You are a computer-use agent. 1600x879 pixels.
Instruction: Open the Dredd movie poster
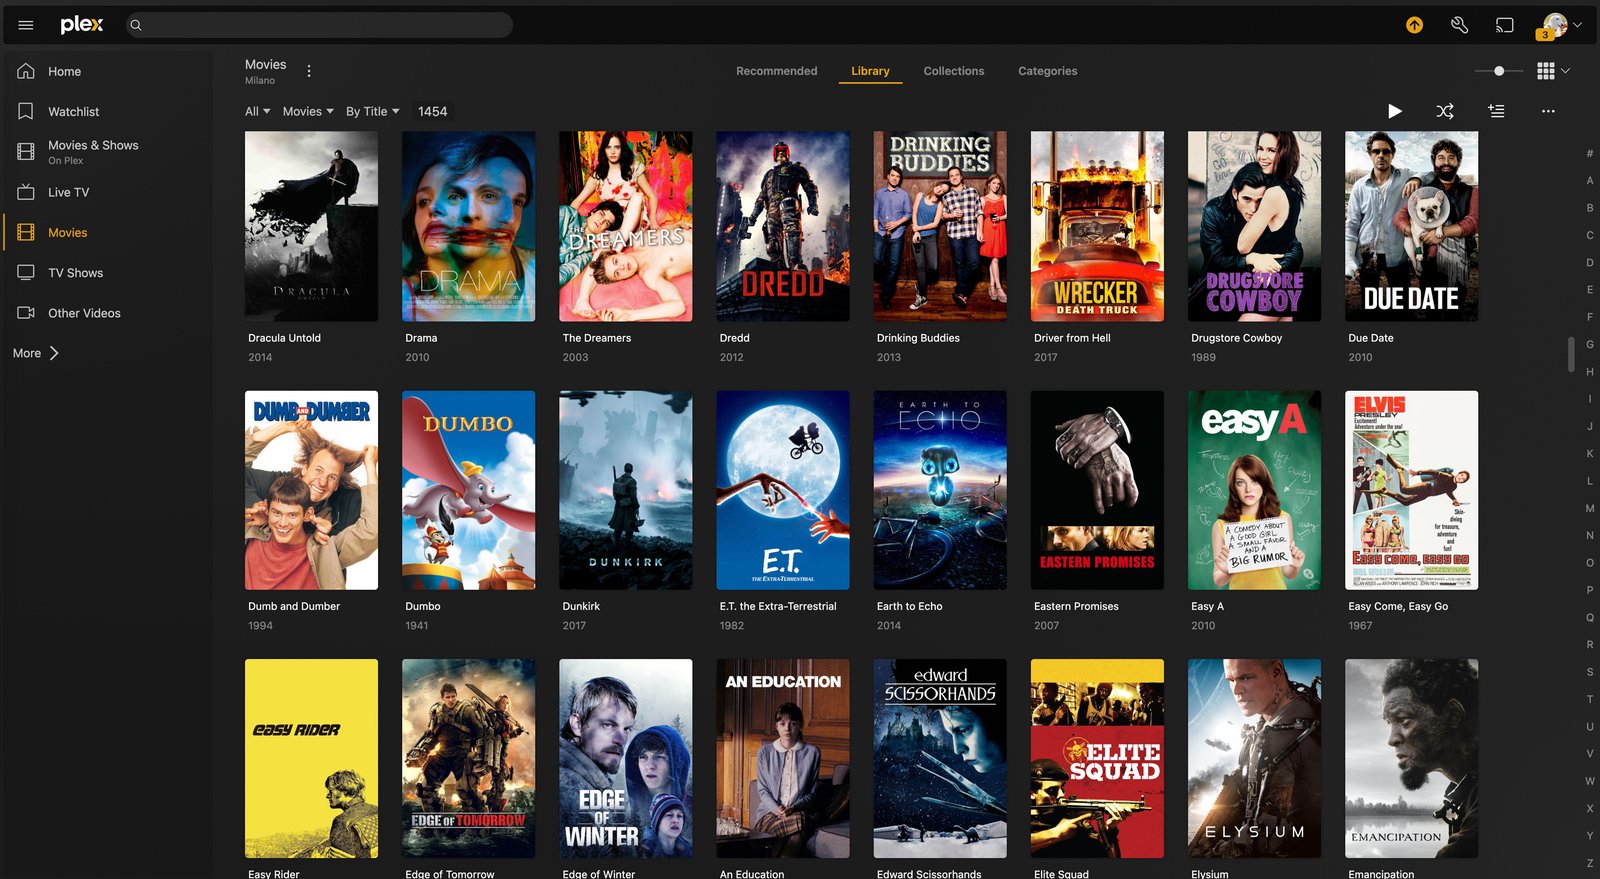(783, 226)
